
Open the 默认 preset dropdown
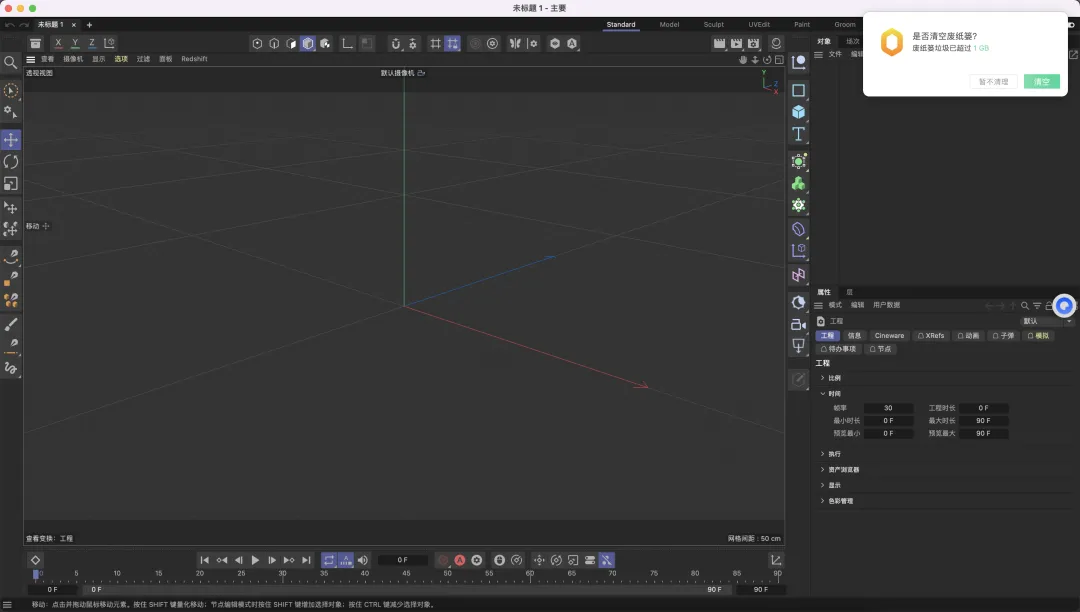pos(1046,321)
